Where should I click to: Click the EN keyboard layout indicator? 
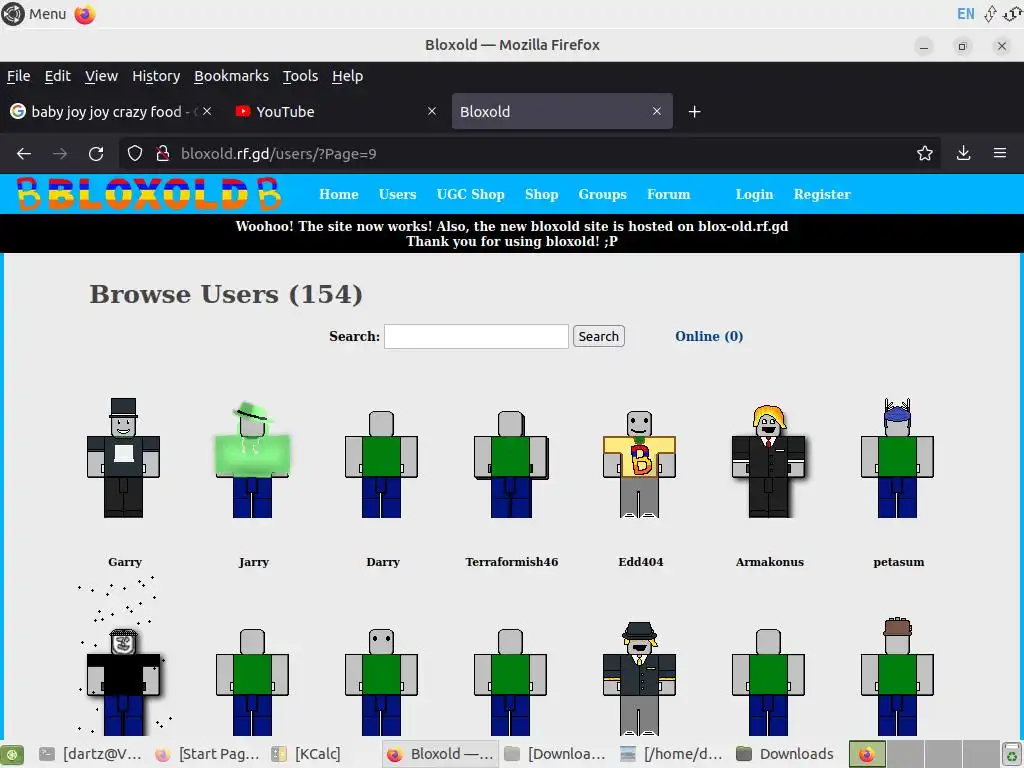(x=965, y=14)
